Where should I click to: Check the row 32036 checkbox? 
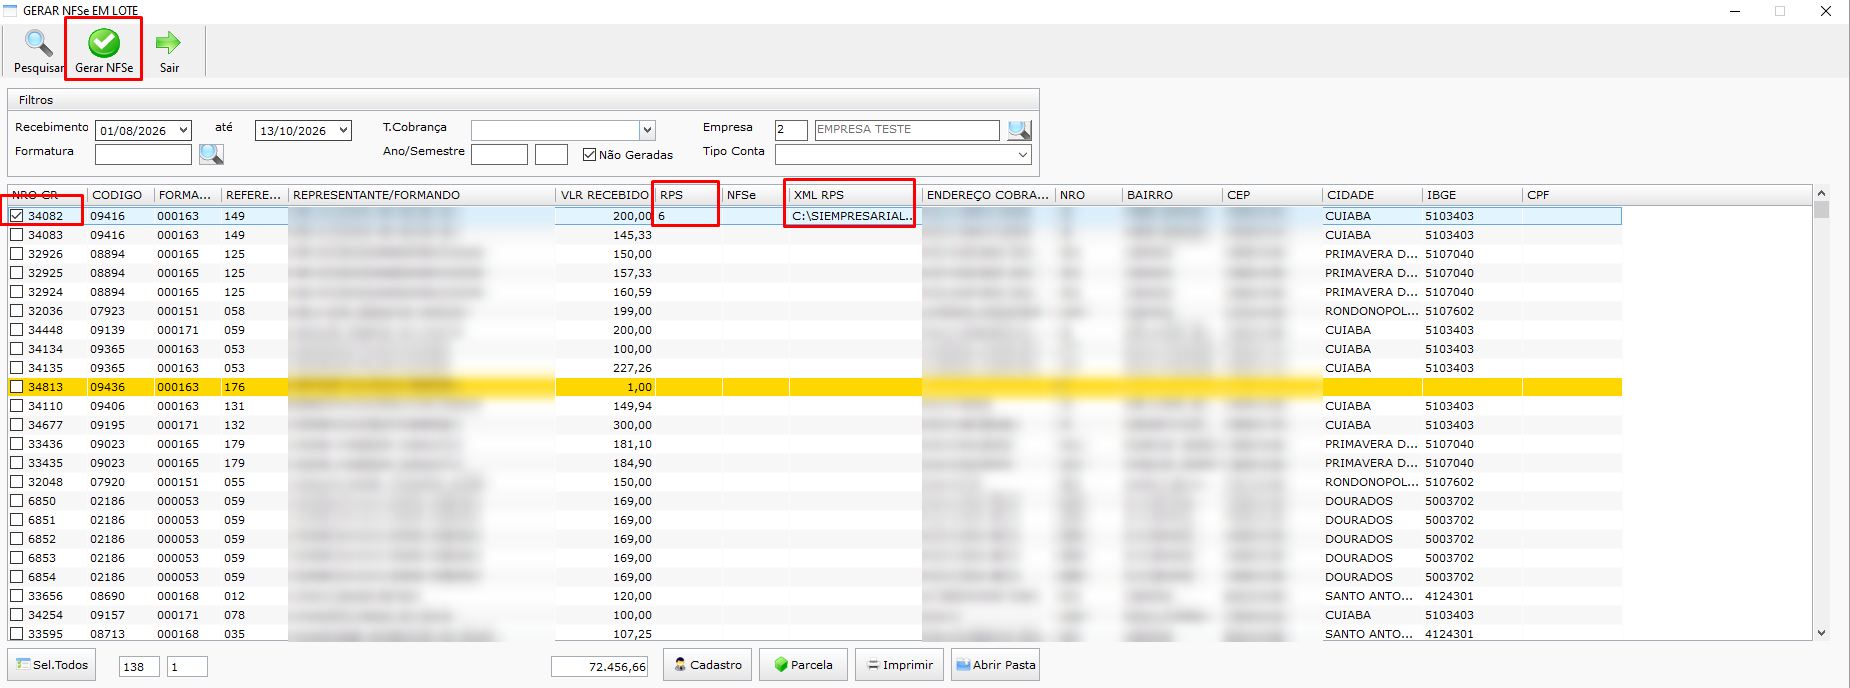tap(17, 311)
